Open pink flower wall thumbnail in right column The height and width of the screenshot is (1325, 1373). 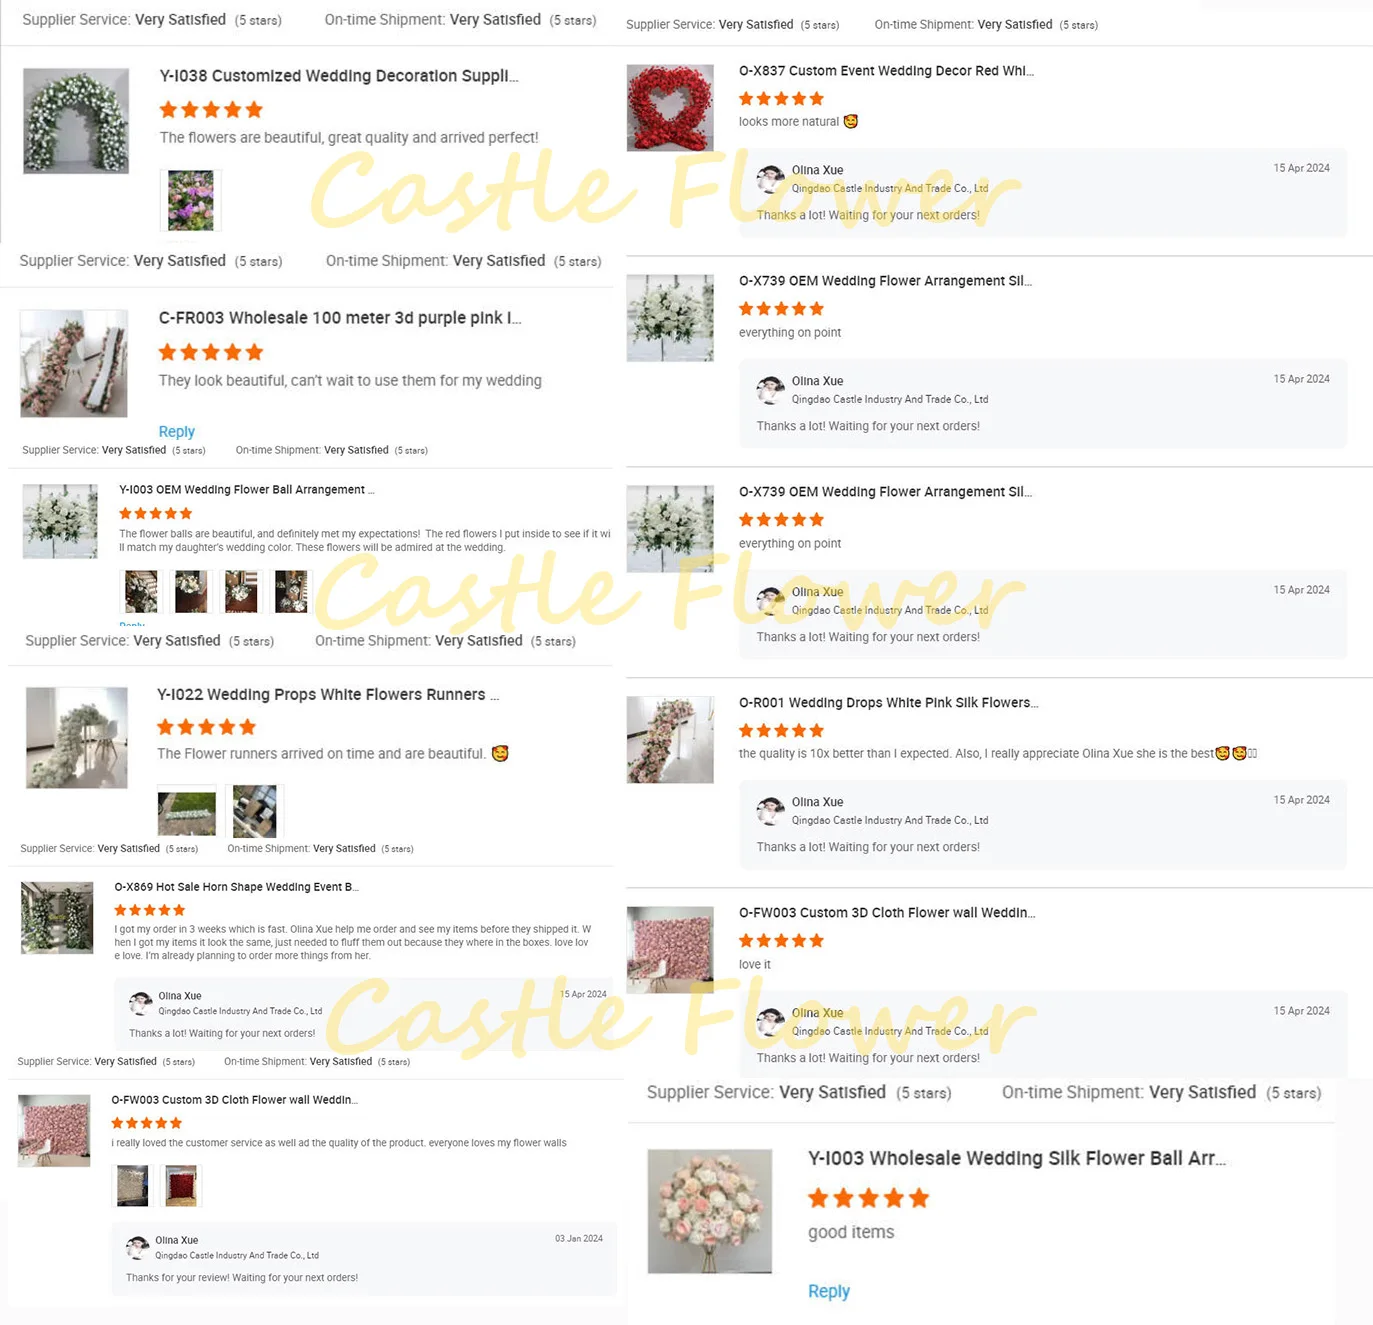point(670,950)
